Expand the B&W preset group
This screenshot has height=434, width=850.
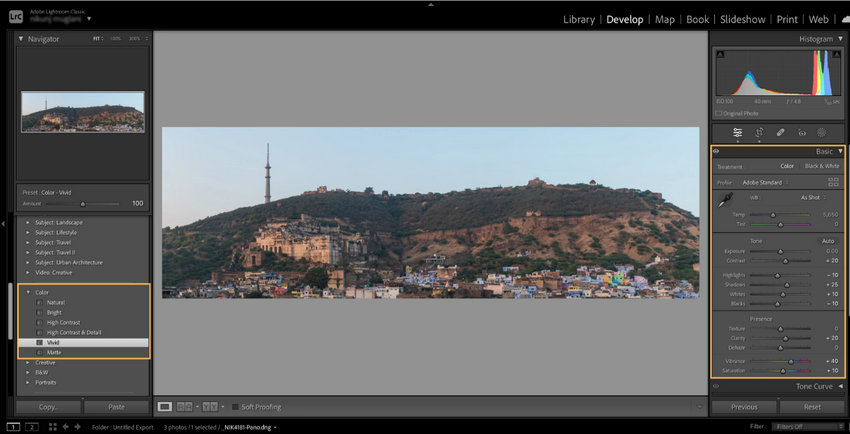(x=28, y=373)
